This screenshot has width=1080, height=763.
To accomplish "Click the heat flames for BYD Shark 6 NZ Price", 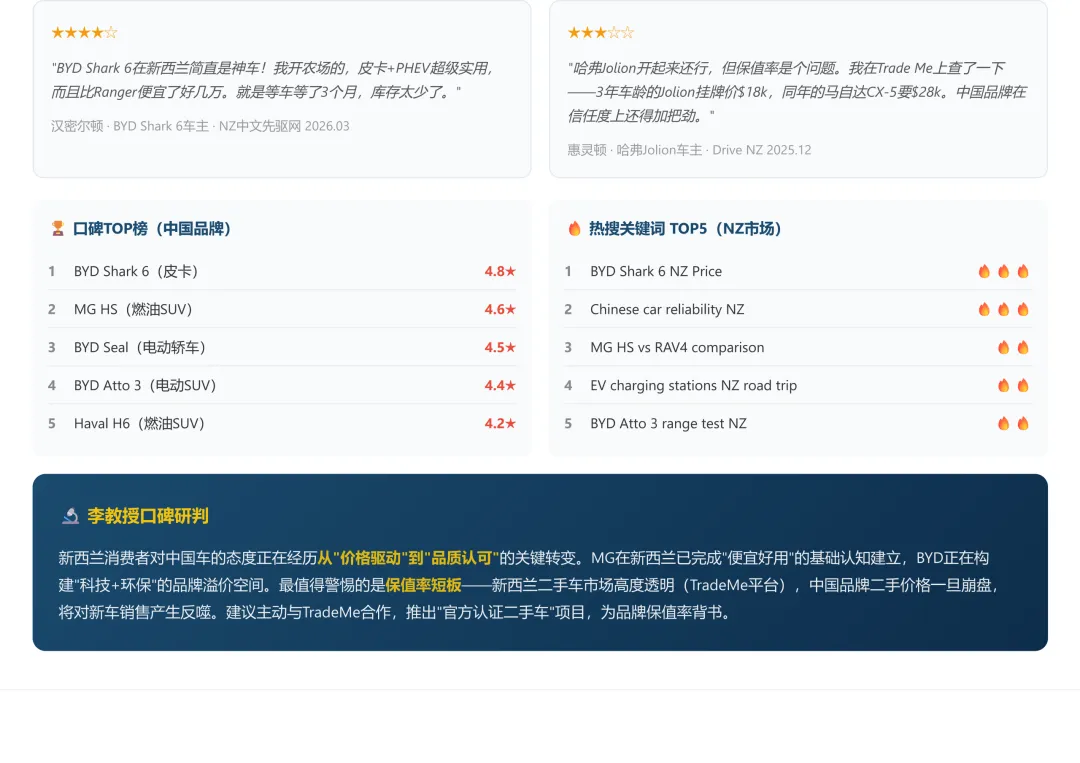I will pos(1004,271).
